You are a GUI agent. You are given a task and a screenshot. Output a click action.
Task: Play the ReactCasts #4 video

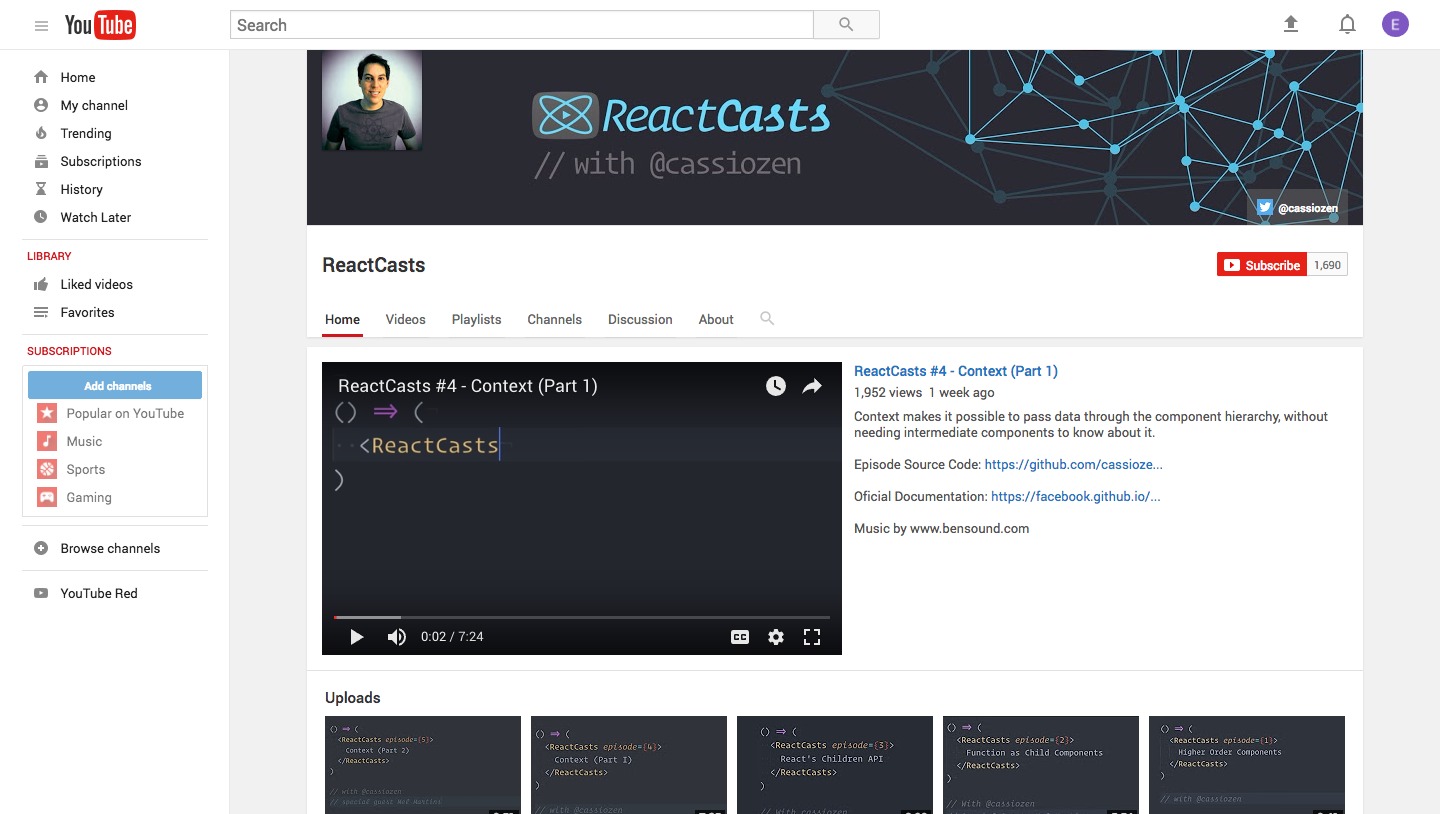356,636
